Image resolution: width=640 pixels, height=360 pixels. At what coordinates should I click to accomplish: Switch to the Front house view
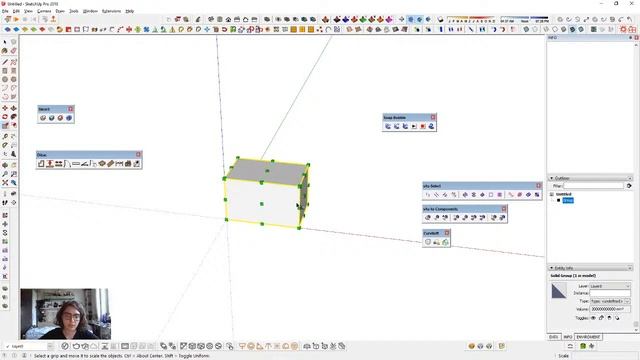pos(228,19)
